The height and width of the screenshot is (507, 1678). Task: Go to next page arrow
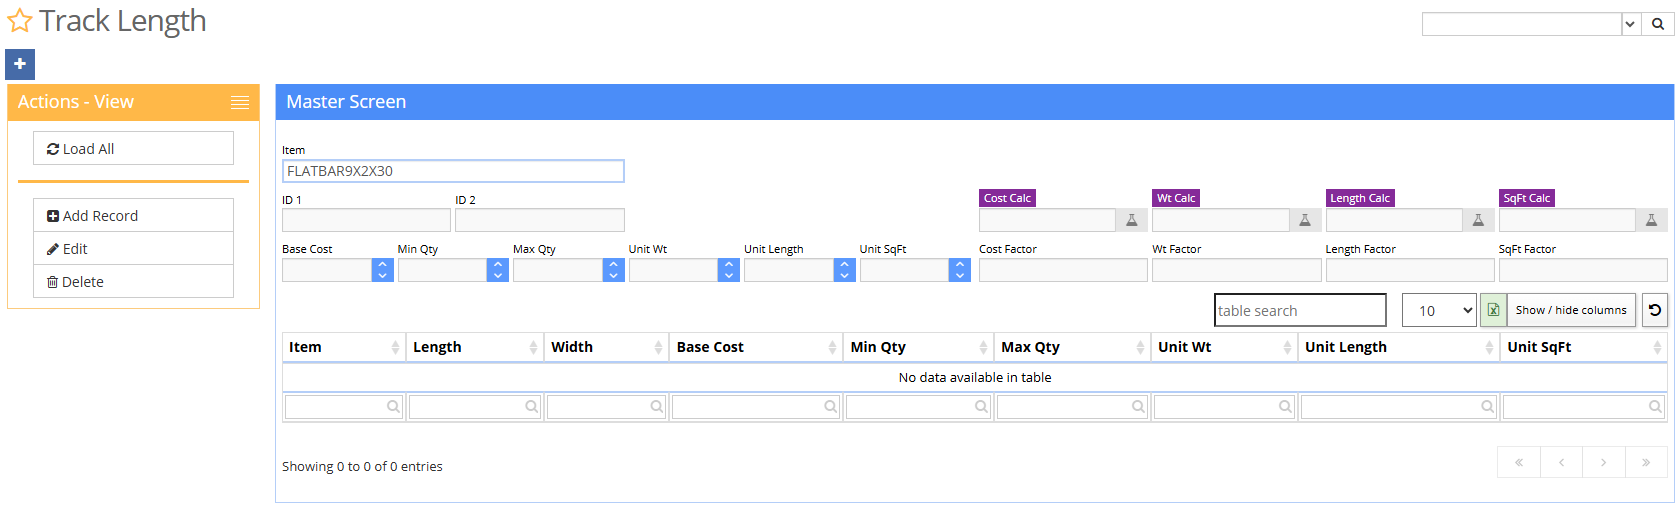(1603, 462)
